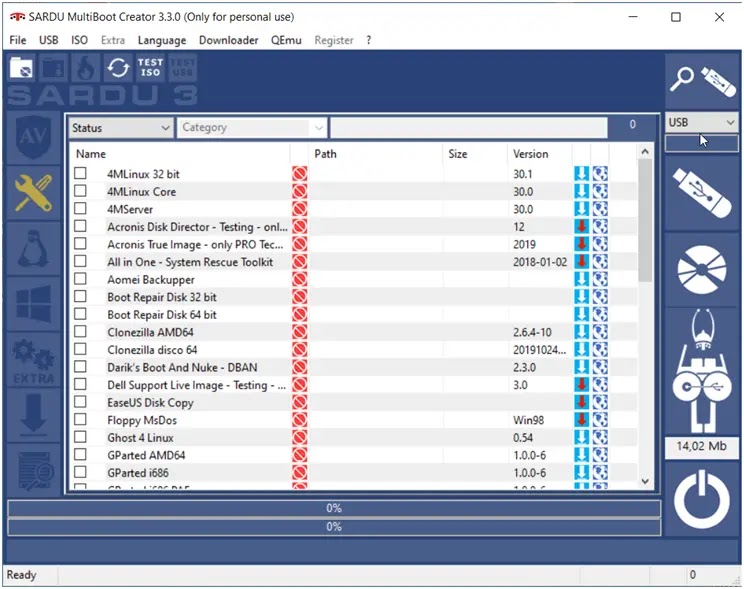This screenshot has height=589, width=744.
Task: Download 4MLinux 32 bit with blue arrow
Action: (581, 174)
